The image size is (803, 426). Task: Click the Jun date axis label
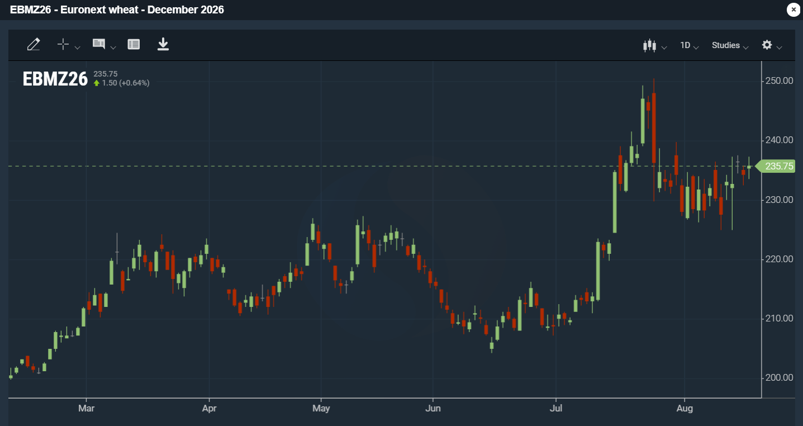pos(433,408)
